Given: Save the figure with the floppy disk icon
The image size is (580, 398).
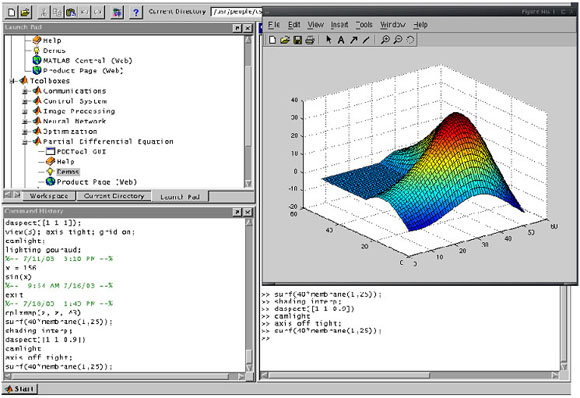Looking at the screenshot, I should click(297, 40).
